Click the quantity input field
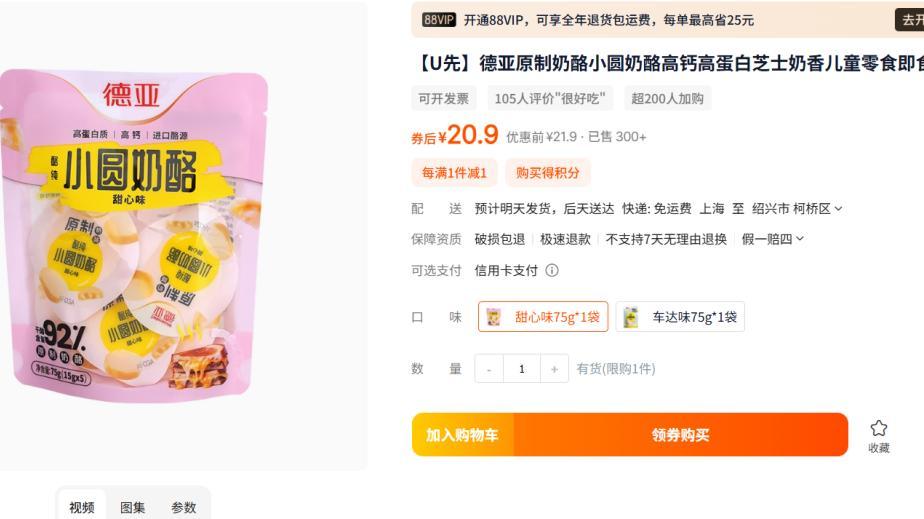Screen dimensions: 924x519 522,369
